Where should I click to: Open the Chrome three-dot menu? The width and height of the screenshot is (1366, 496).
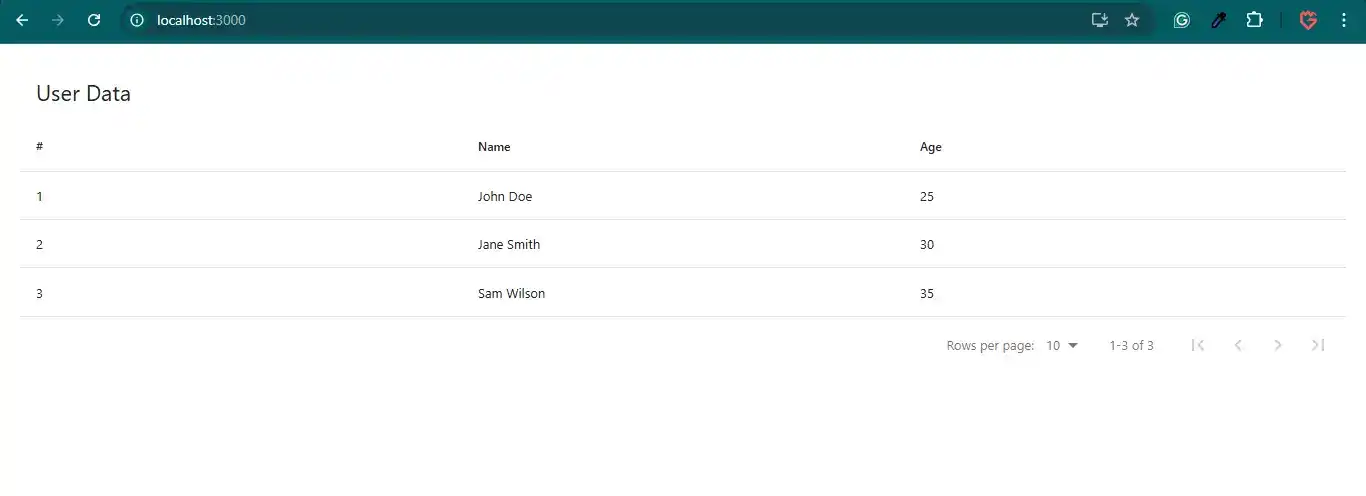coord(1344,20)
